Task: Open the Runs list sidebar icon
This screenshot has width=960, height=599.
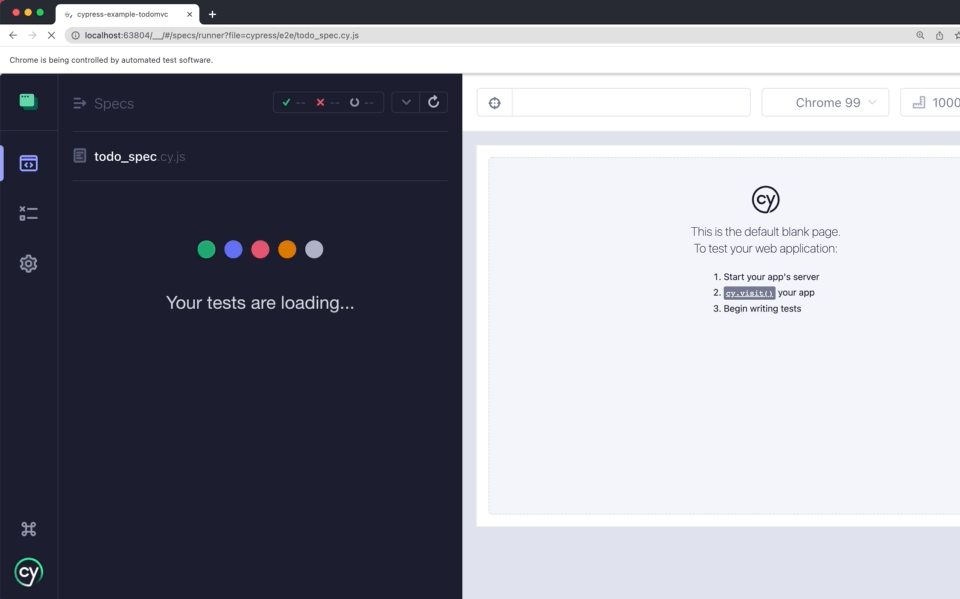Action: [x=28, y=214]
